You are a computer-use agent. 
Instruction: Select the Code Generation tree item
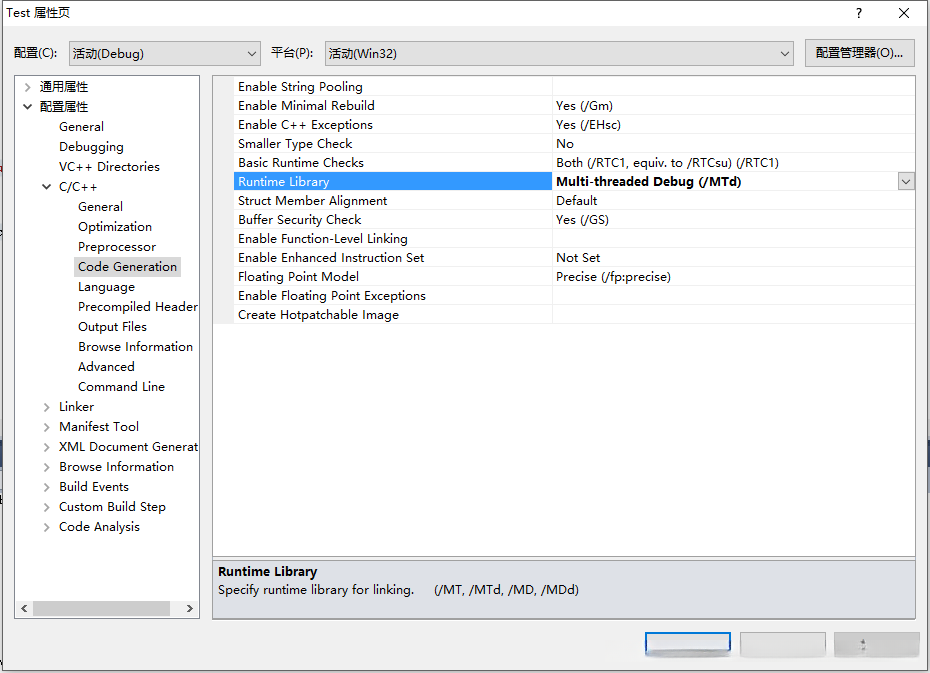point(128,267)
